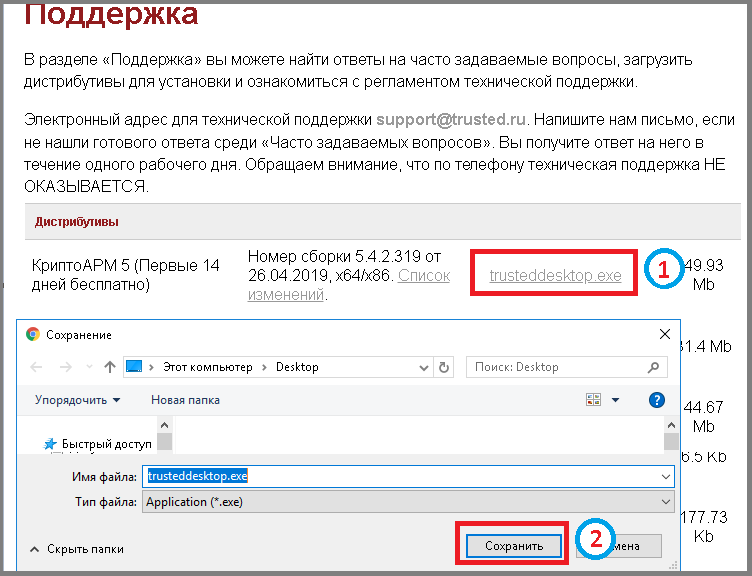
Task: Edit the Имя файла field
Action: pos(408,476)
